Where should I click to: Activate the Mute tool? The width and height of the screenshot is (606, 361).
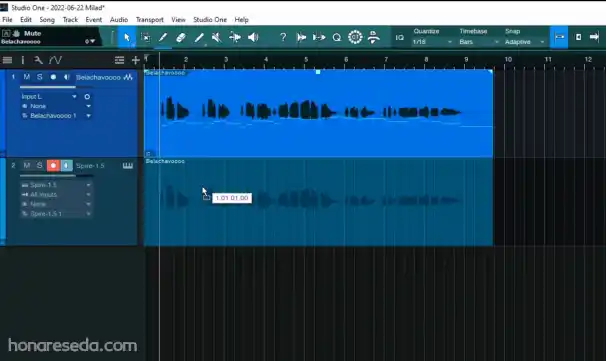tap(217, 37)
